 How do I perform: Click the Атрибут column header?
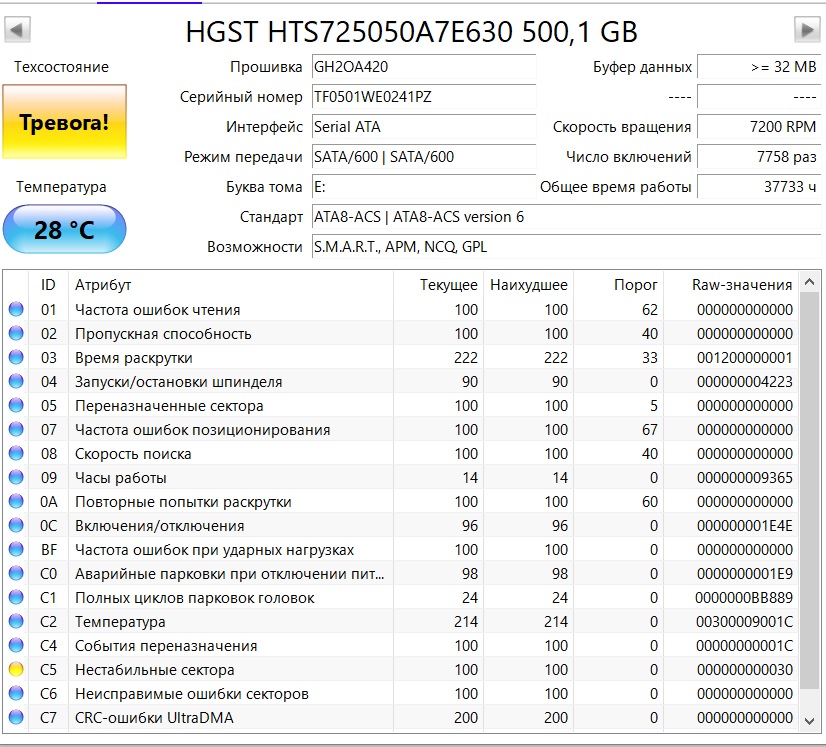(103, 285)
